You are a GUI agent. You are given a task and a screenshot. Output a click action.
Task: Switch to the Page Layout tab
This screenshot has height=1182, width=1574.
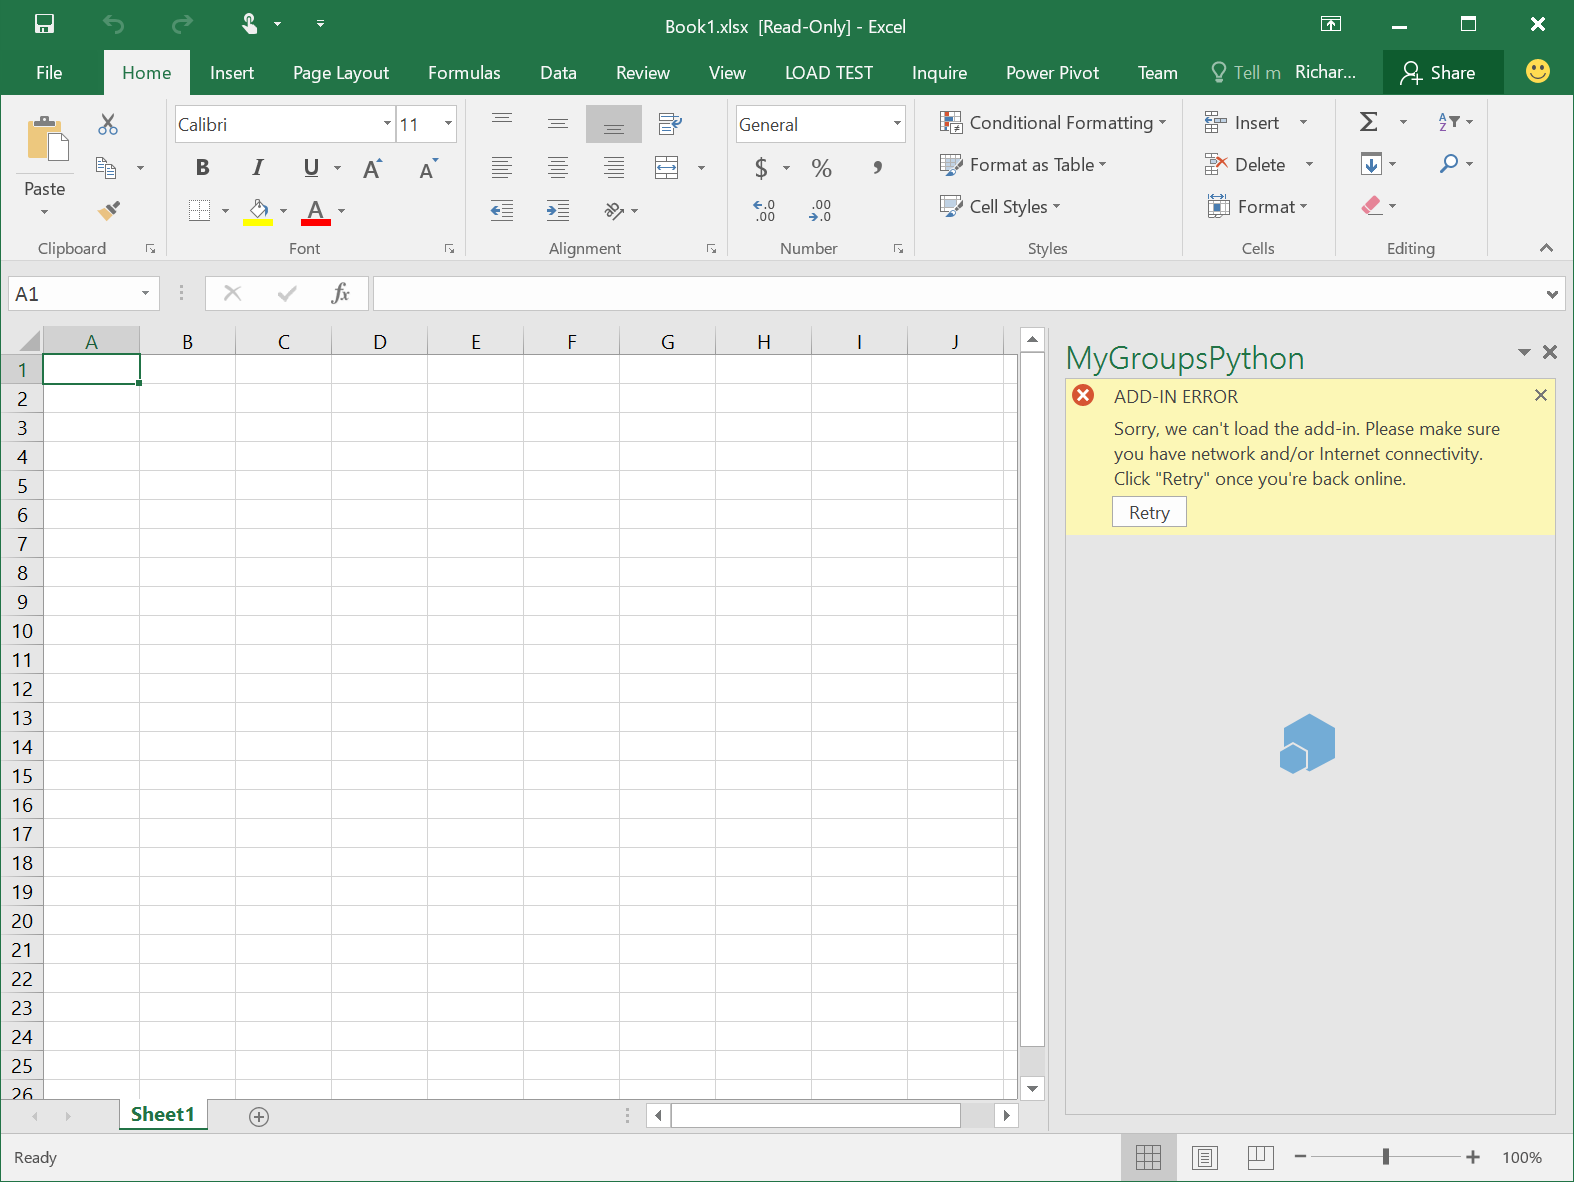341,72
